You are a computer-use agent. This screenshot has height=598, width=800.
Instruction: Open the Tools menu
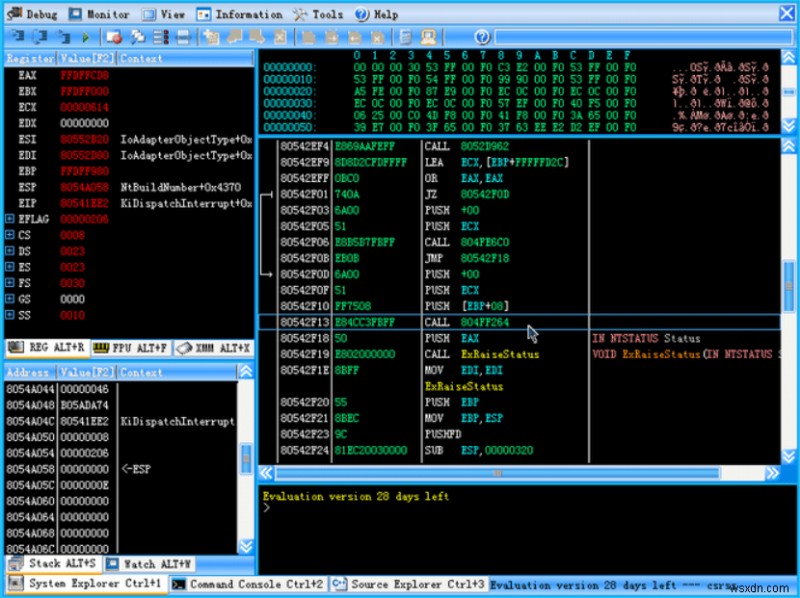click(318, 14)
